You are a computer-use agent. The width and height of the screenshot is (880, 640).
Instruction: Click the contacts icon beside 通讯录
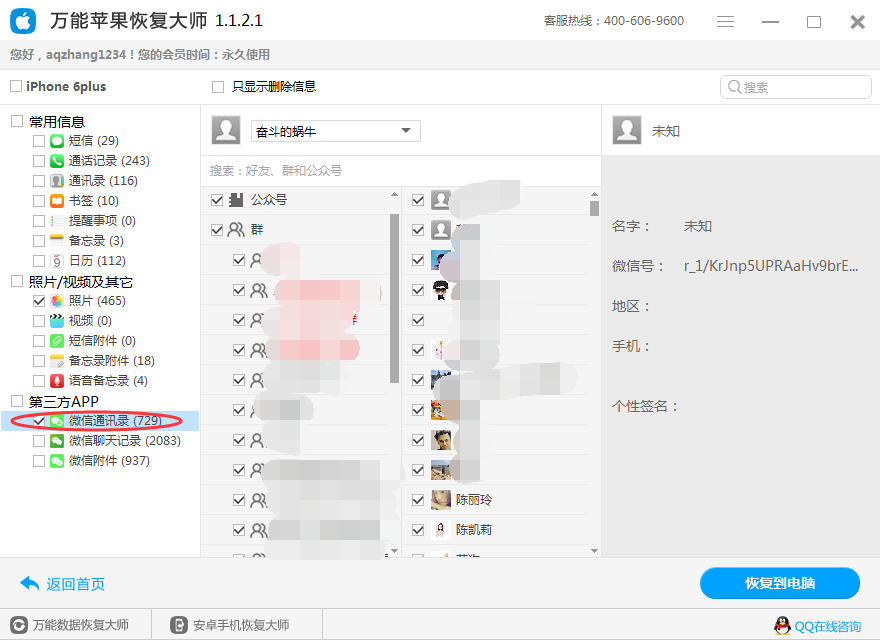57,181
